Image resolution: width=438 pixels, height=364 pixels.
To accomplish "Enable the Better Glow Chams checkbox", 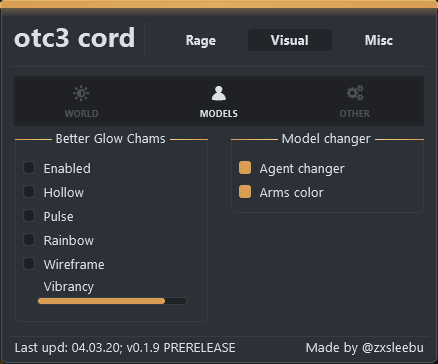I will point(29,168).
